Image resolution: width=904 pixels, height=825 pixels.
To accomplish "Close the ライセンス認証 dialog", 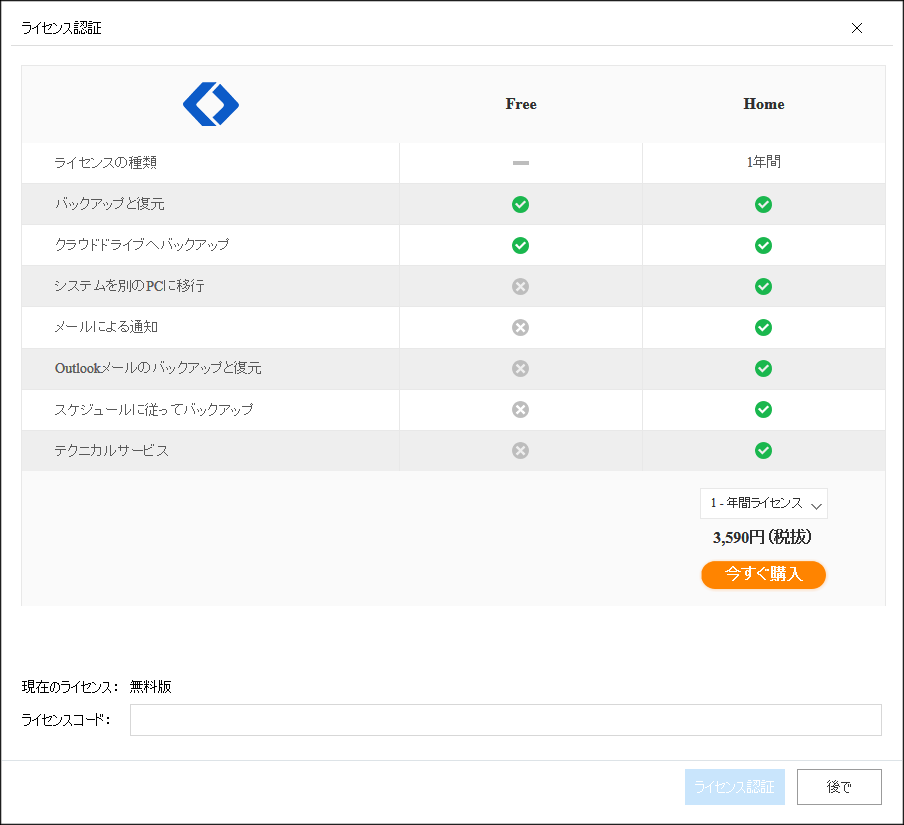I will (x=857, y=28).
